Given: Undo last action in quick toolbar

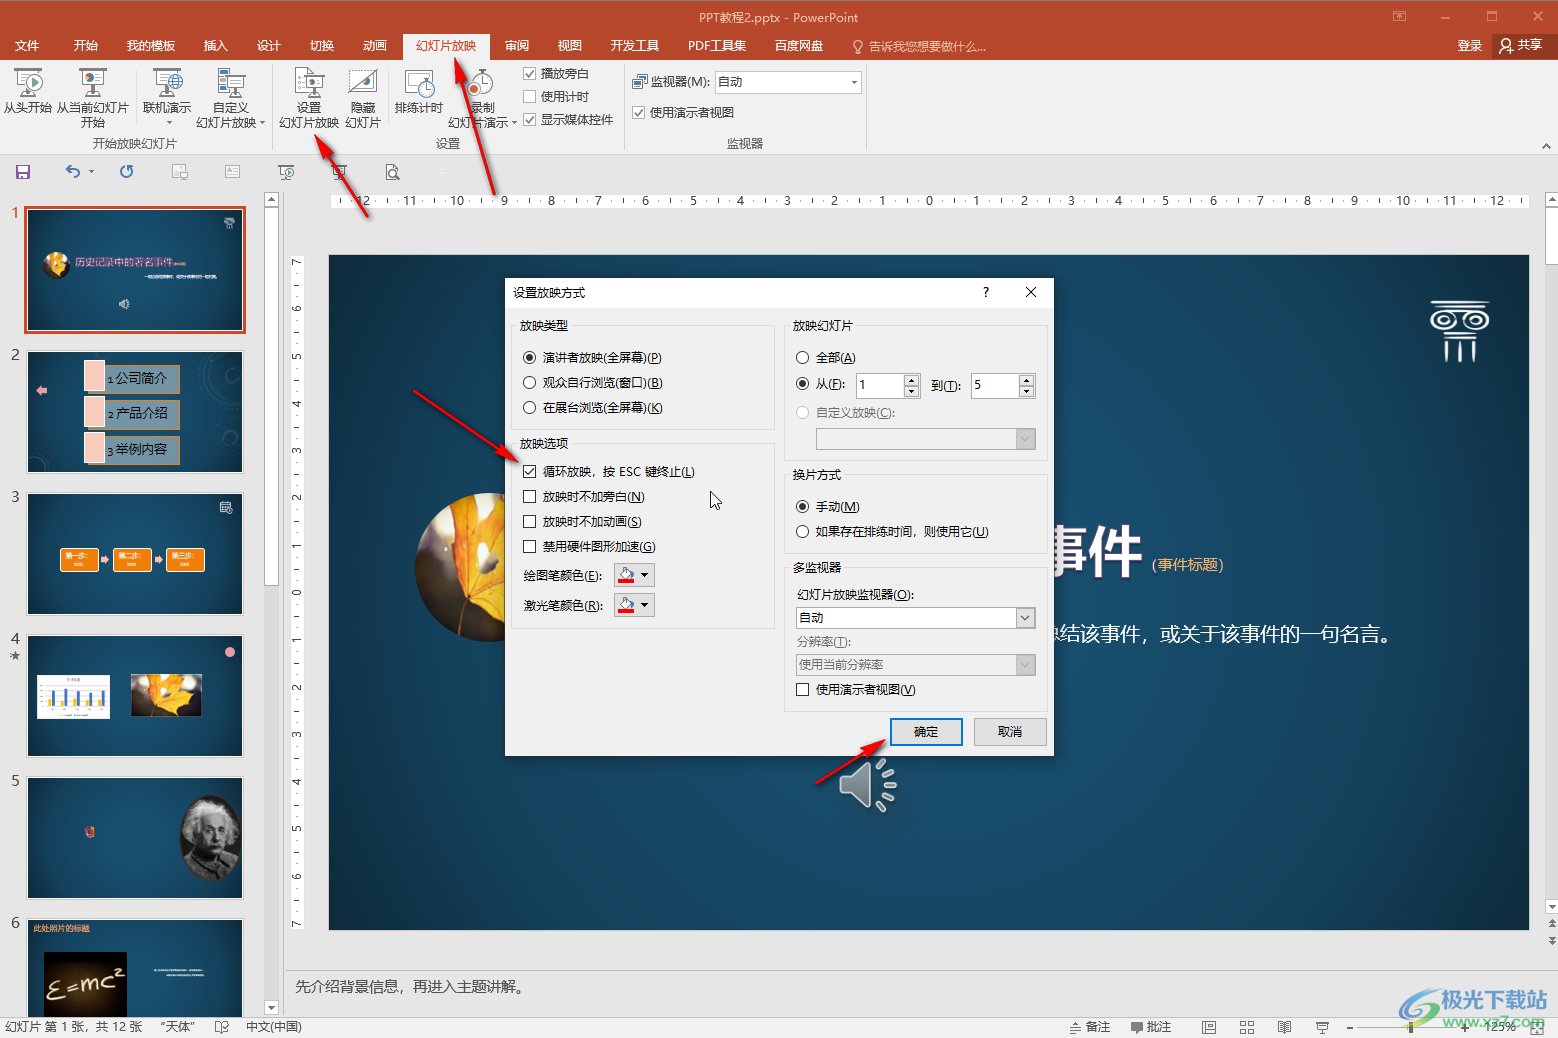Looking at the screenshot, I should (x=72, y=172).
